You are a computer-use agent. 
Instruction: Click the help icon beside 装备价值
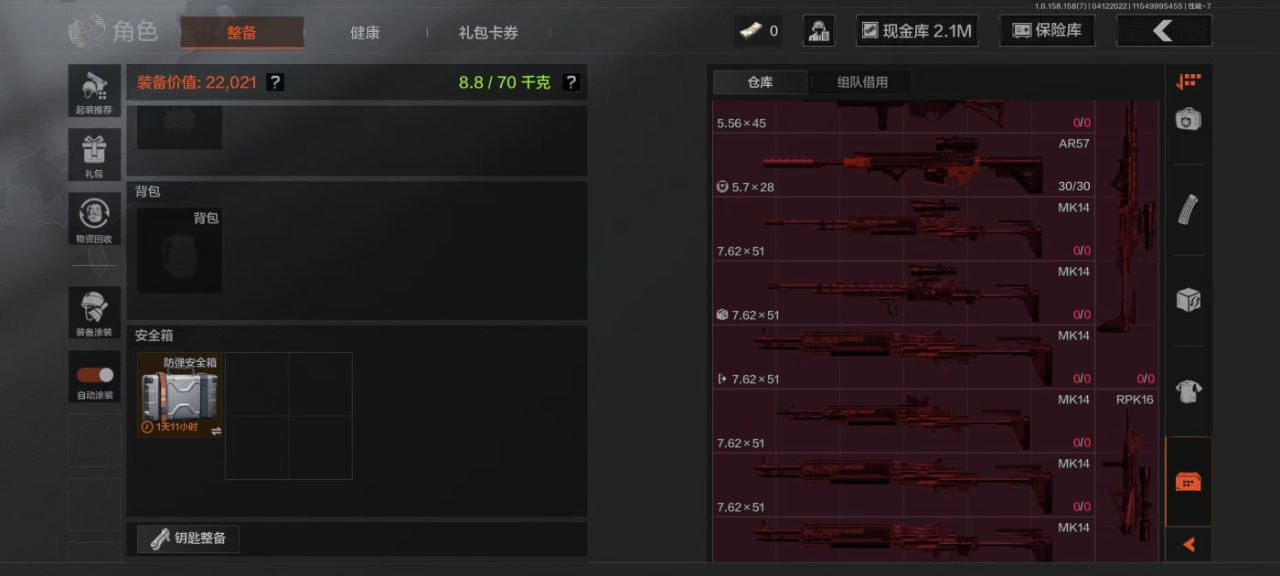point(275,82)
